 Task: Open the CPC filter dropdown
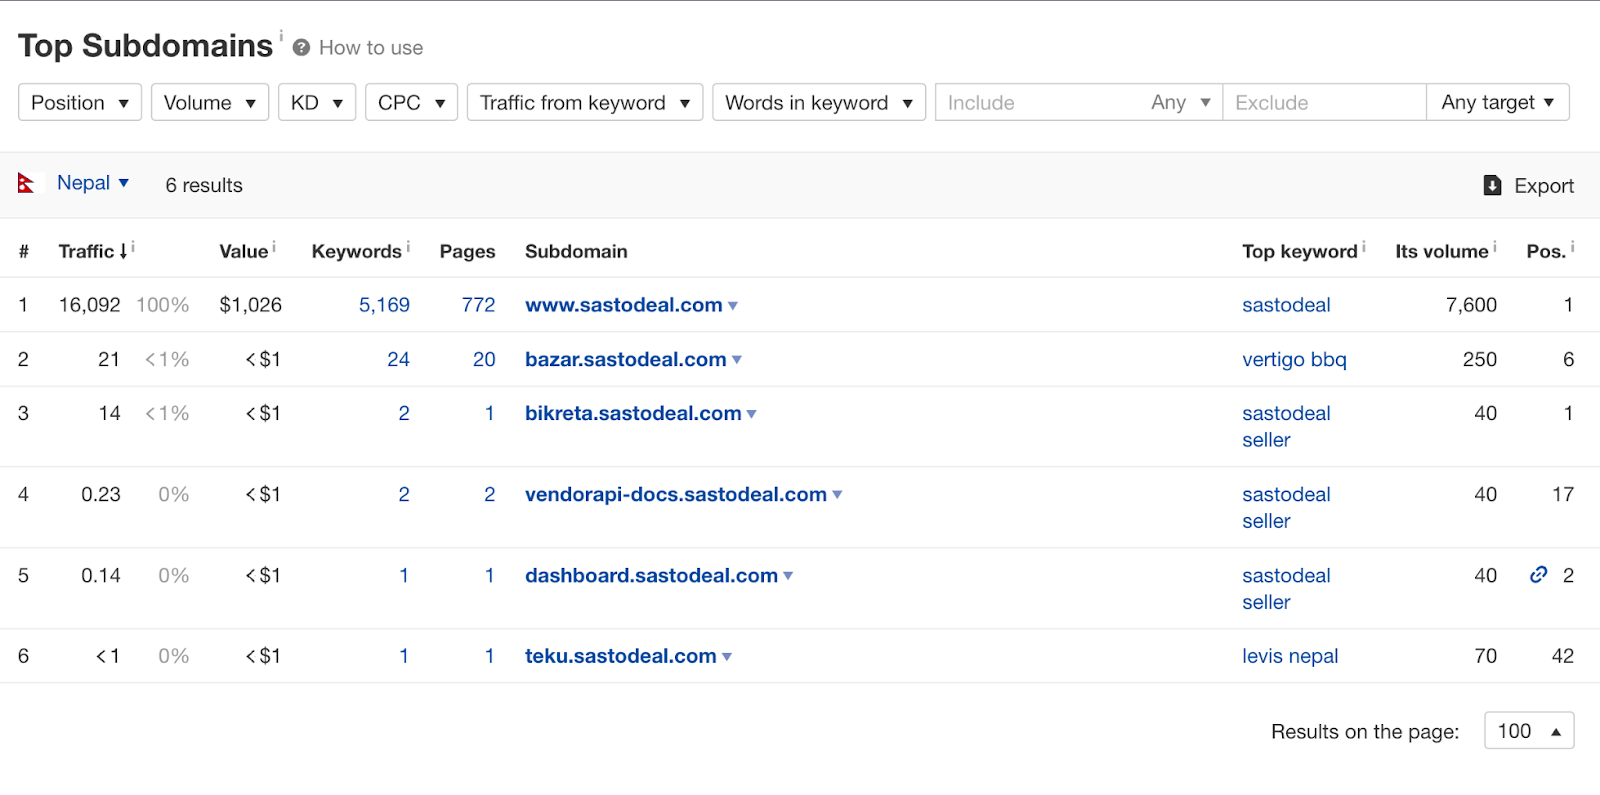point(411,102)
